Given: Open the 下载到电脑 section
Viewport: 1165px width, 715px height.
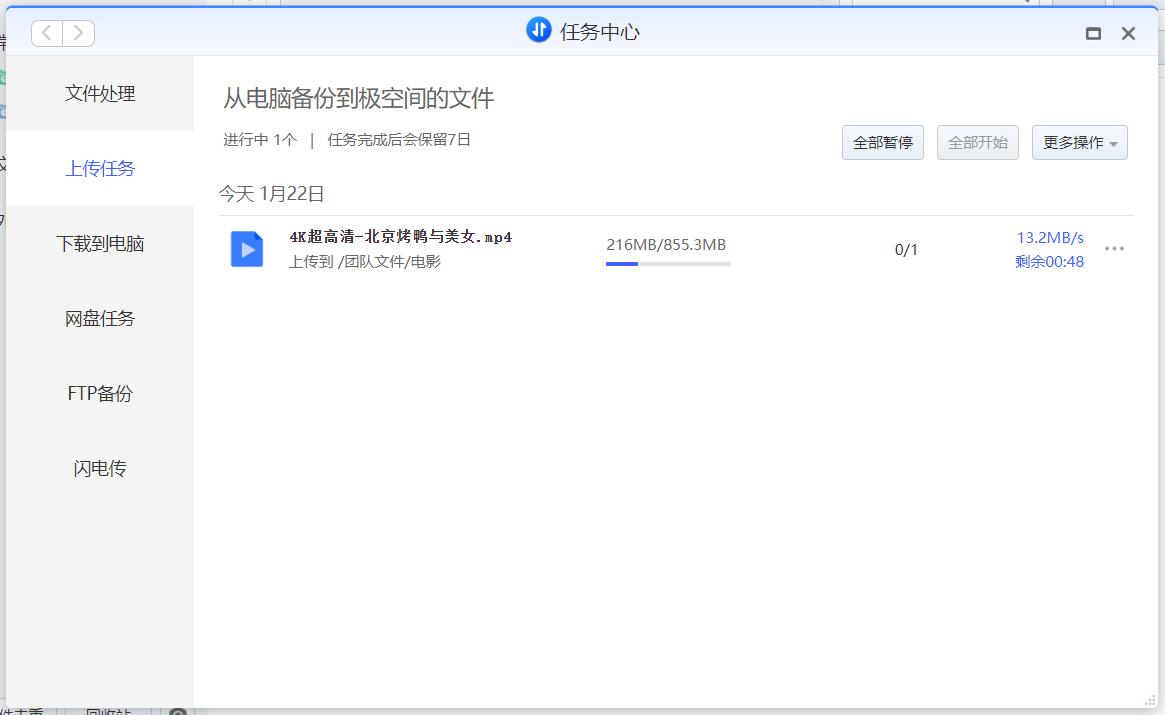Looking at the screenshot, I should coord(99,243).
